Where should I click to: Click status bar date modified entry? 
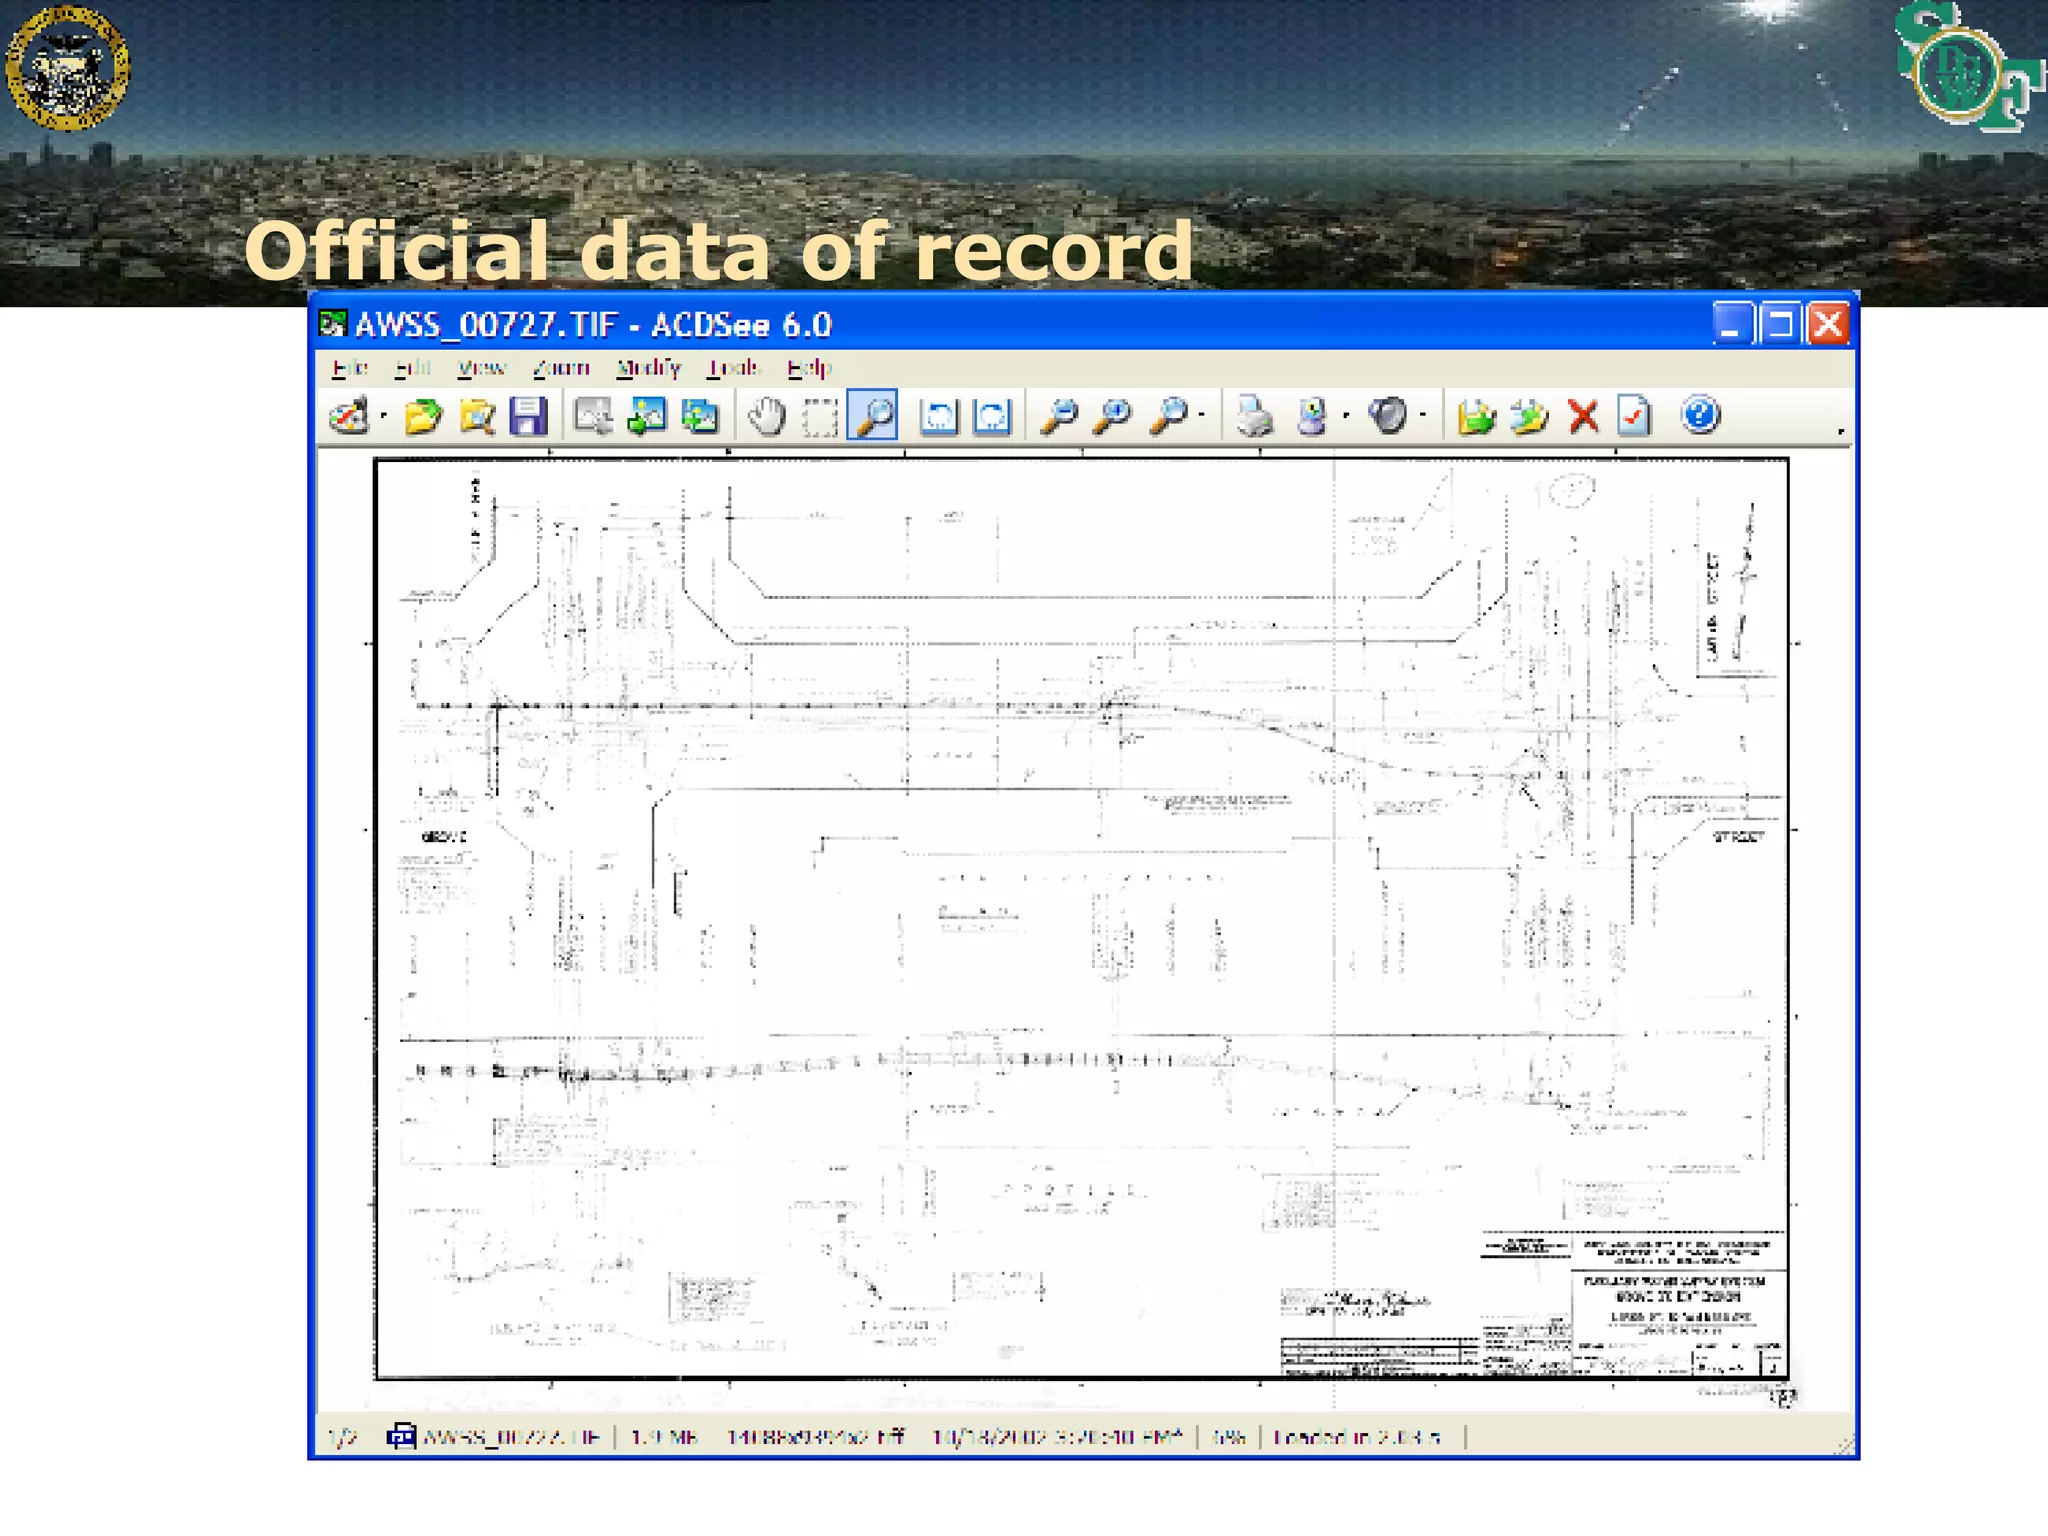point(1057,1437)
